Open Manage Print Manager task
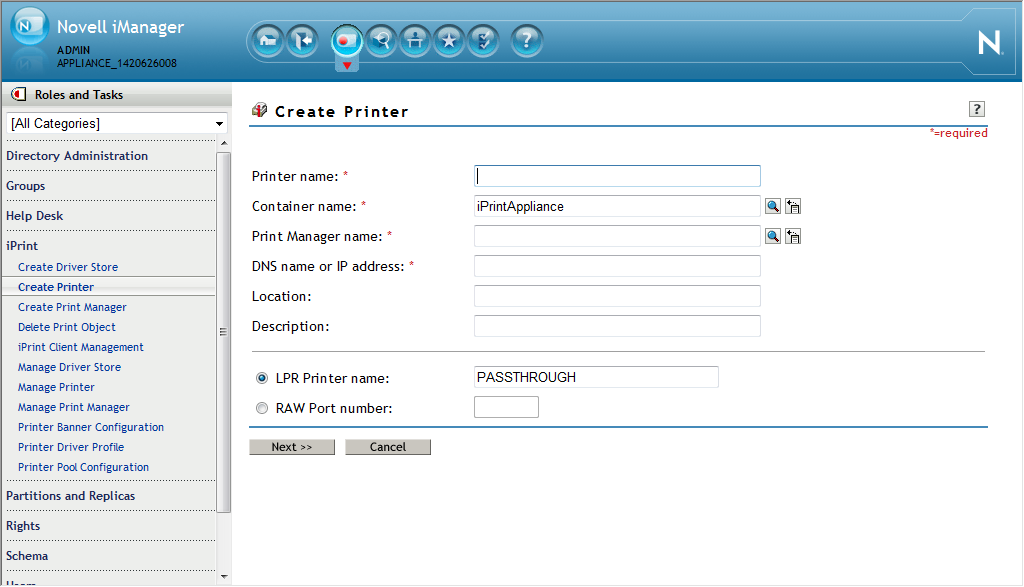The image size is (1024, 587). 74,407
